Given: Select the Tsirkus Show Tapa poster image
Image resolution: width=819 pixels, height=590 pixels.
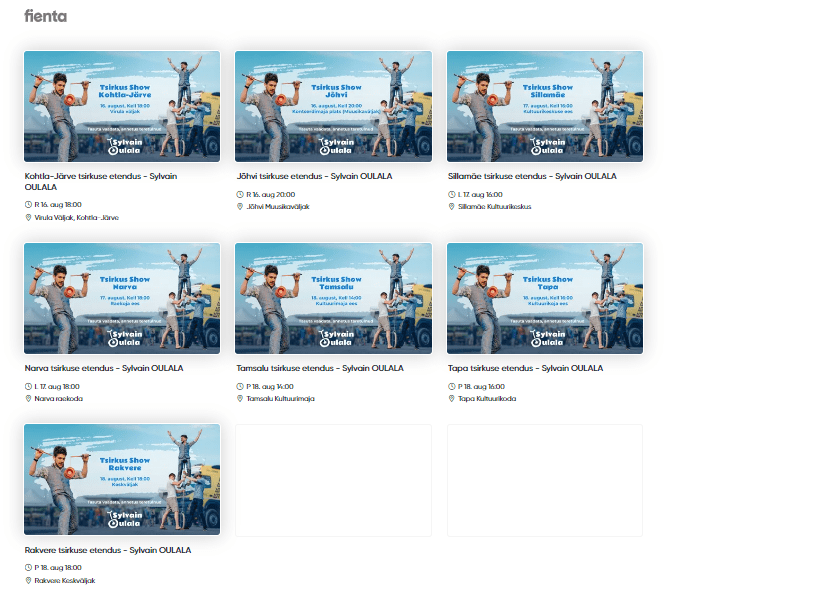Looking at the screenshot, I should [545, 298].
